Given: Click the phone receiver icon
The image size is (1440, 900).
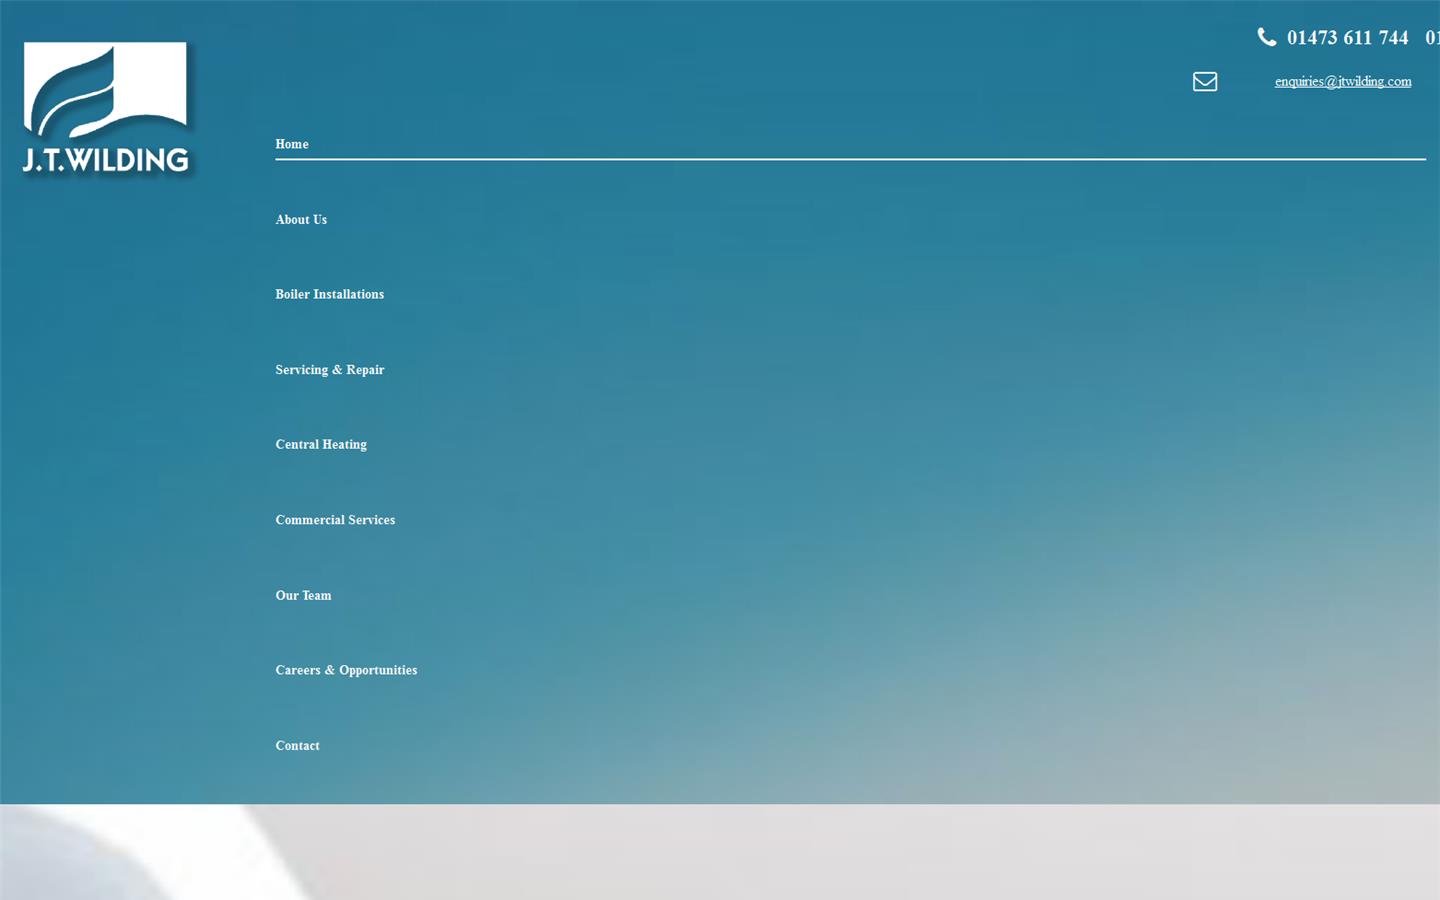Looking at the screenshot, I should [x=1266, y=37].
